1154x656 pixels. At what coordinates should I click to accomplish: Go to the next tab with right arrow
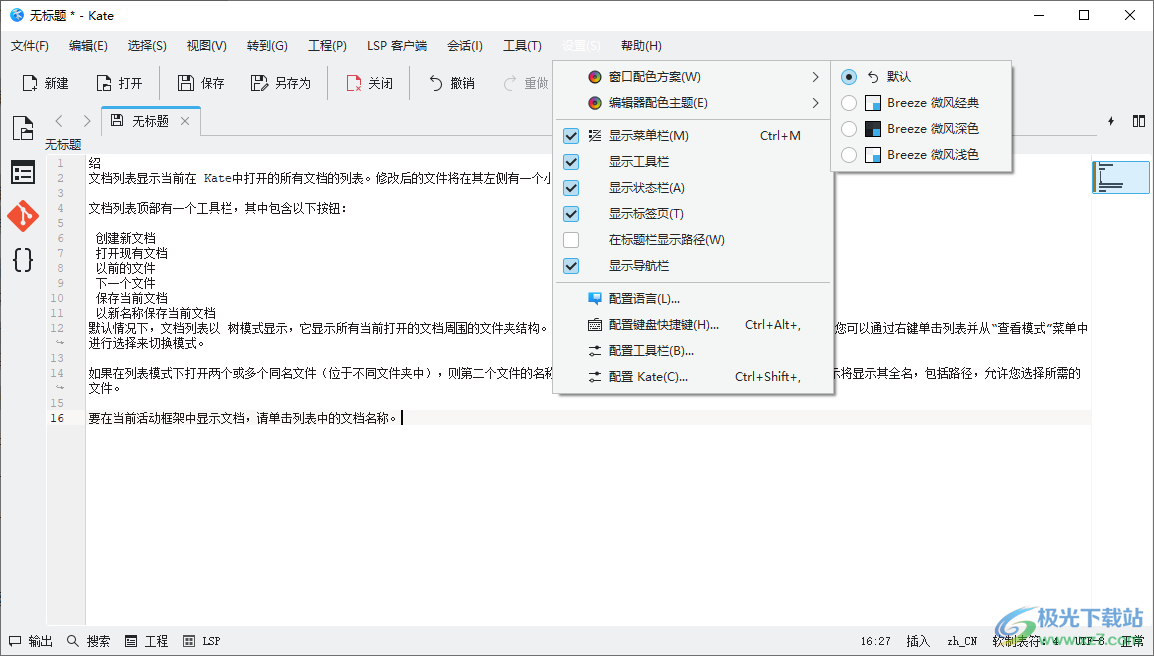coord(87,121)
